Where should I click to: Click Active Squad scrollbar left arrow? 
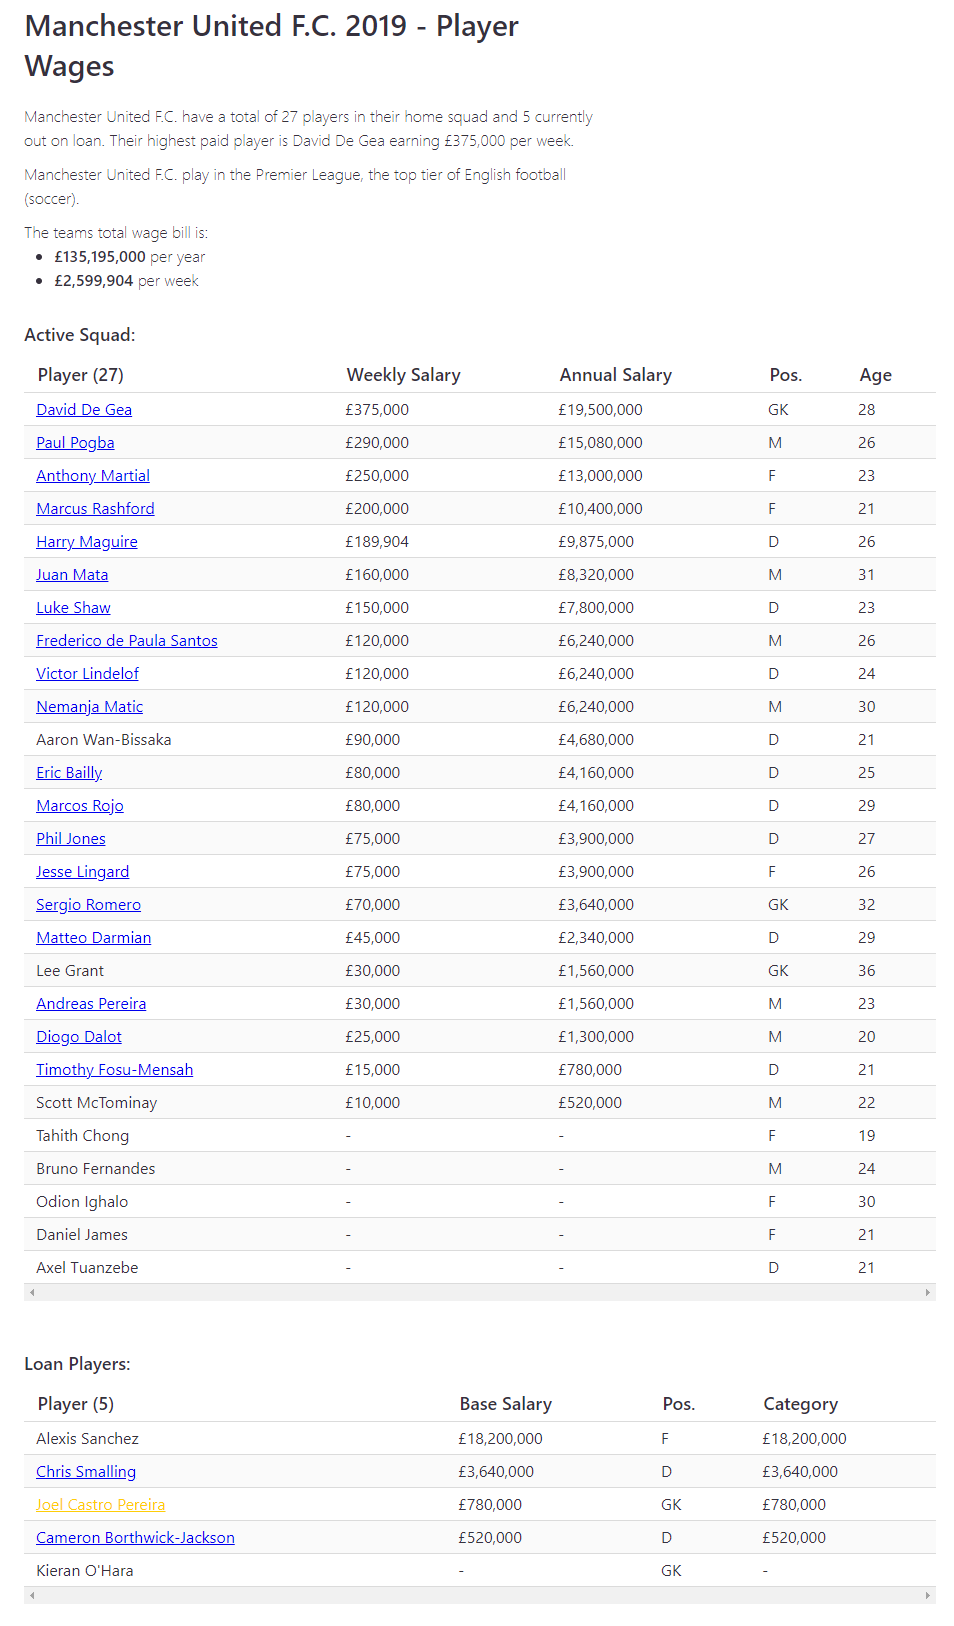[x=32, y=1292]
